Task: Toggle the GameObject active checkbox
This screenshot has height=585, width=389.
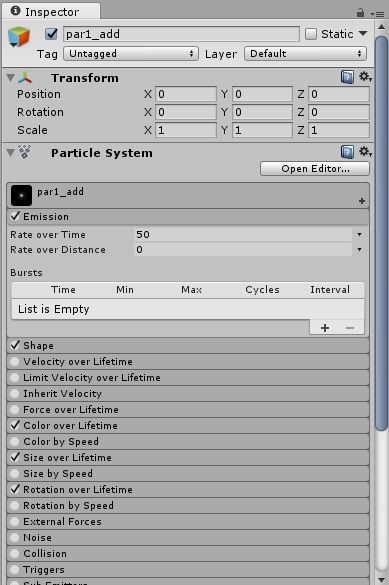Action: [x=51, y=34]
